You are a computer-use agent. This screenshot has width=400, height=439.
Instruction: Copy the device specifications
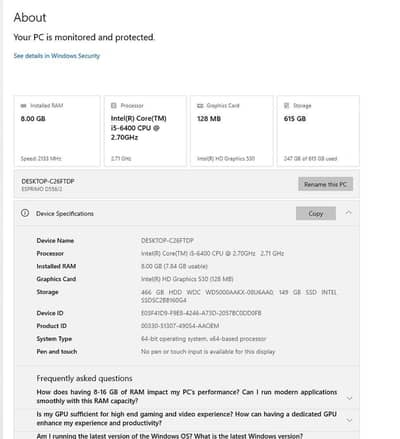(316, 213)
